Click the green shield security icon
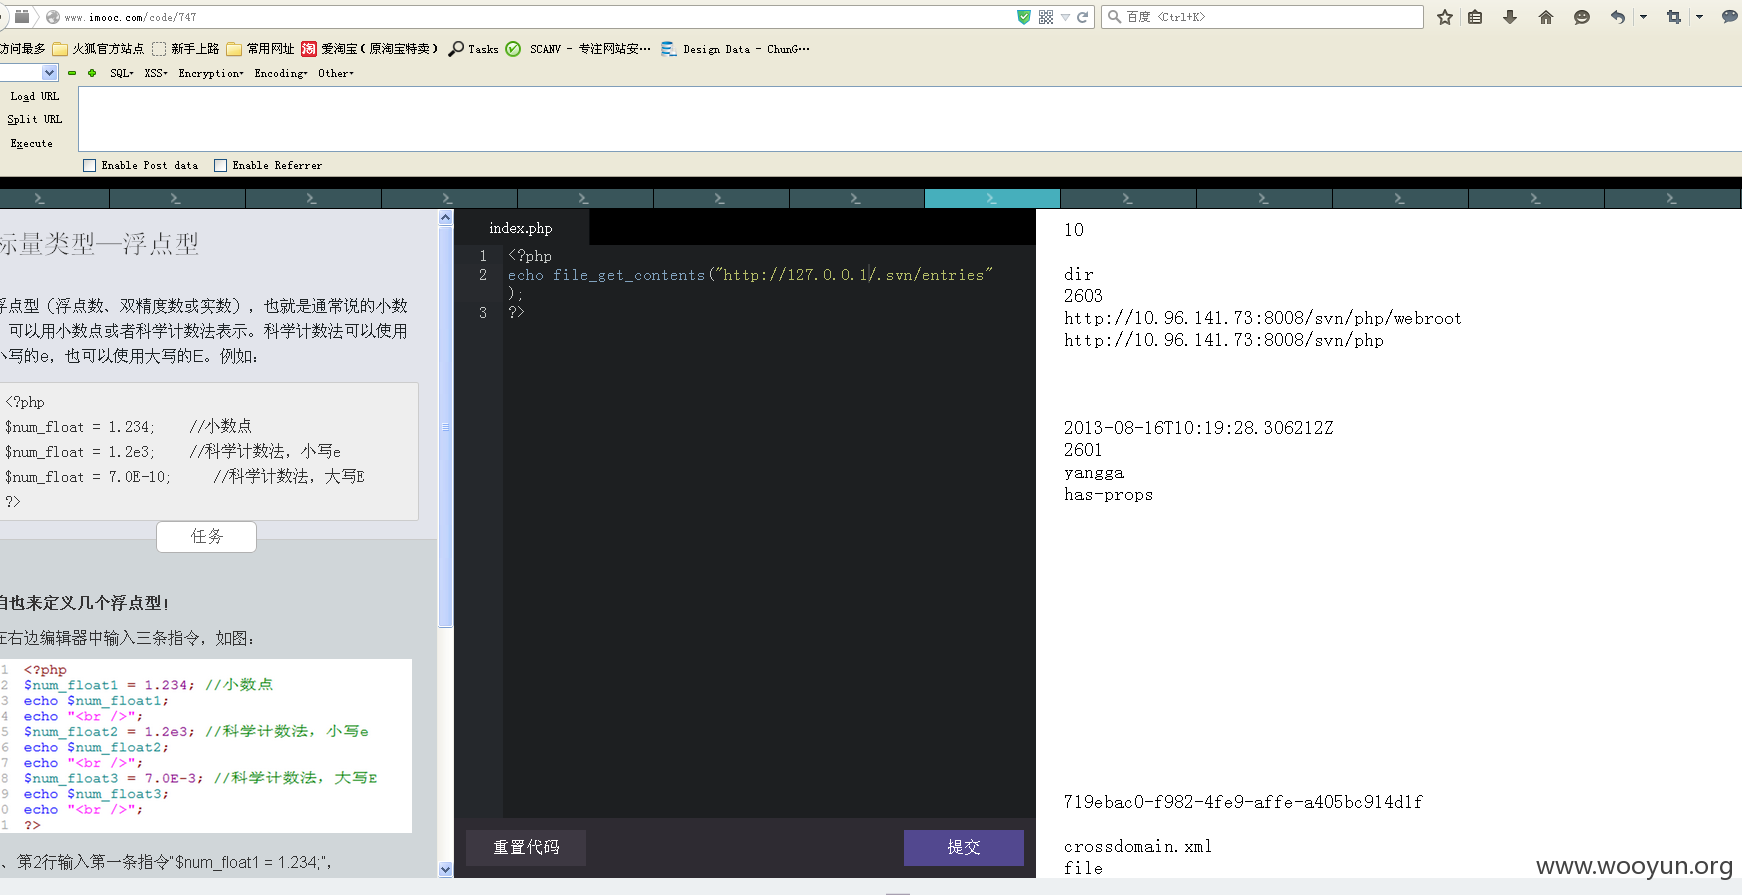 [1024, 17]
